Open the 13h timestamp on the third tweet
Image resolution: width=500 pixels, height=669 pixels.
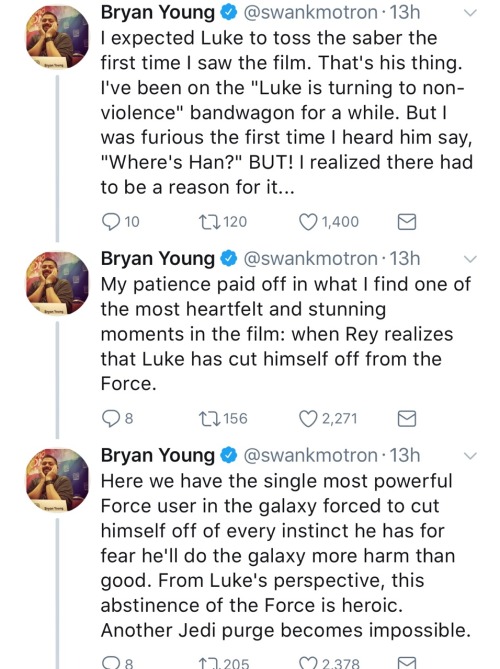[405, 456]
